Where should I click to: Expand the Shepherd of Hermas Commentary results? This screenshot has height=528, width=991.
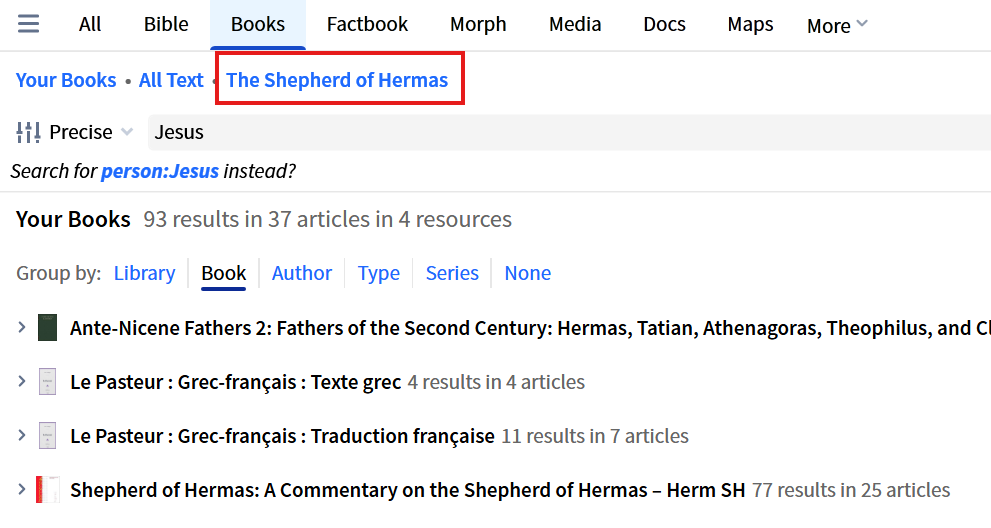pos(21,490)
